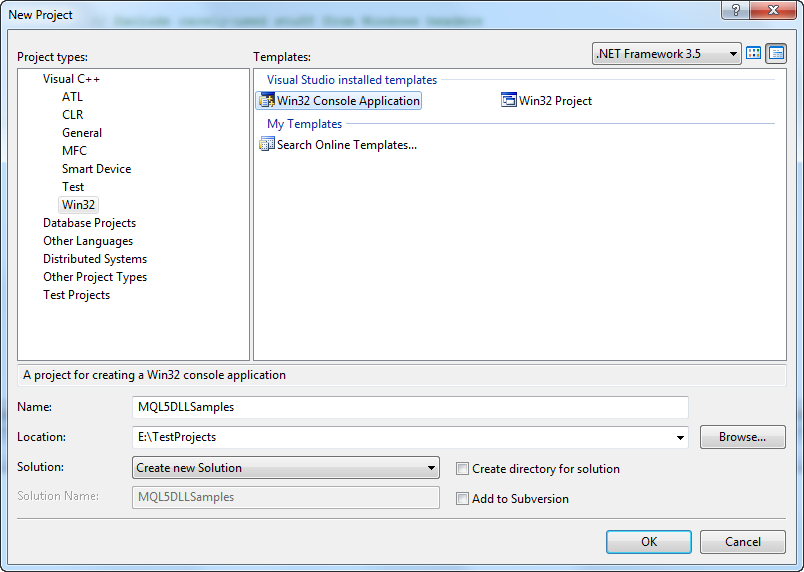
Task: Select Test Projects category
Action: (76, 295)
